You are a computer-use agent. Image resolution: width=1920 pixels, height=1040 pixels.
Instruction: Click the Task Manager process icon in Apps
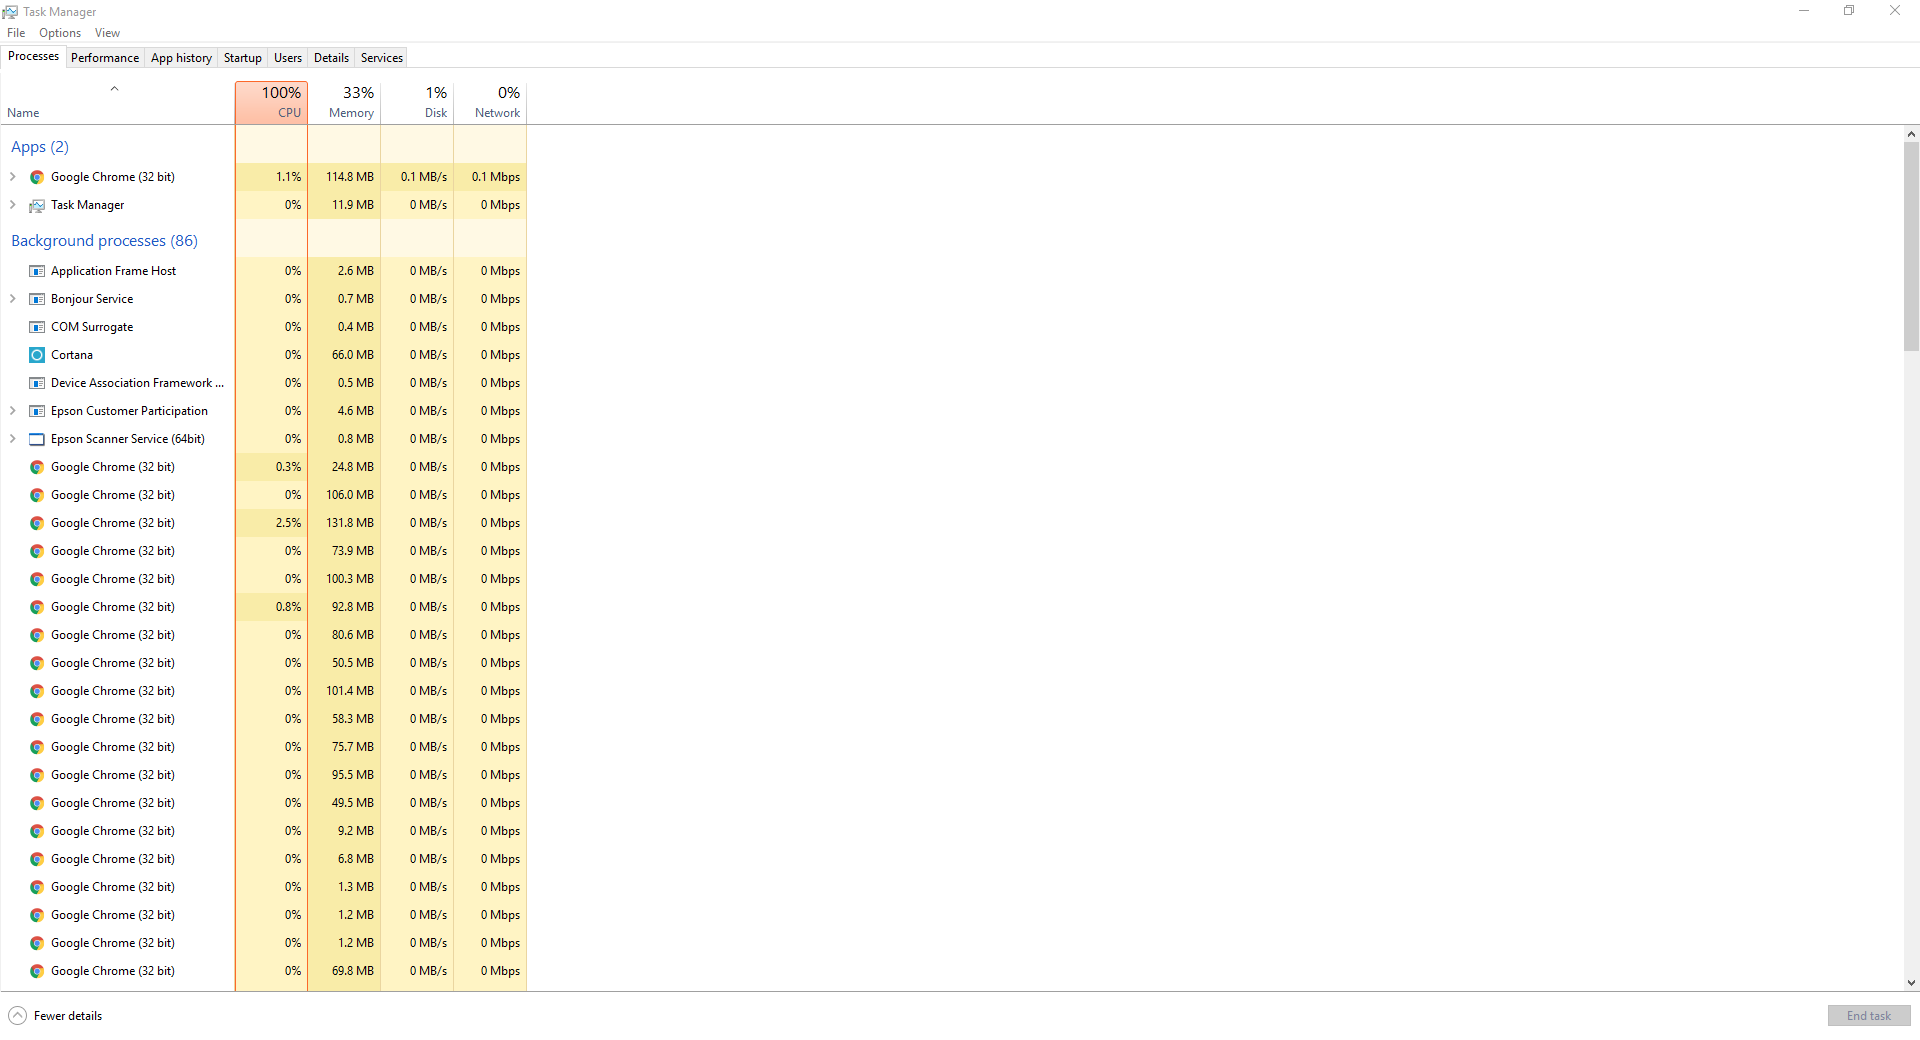pos(37,205)
